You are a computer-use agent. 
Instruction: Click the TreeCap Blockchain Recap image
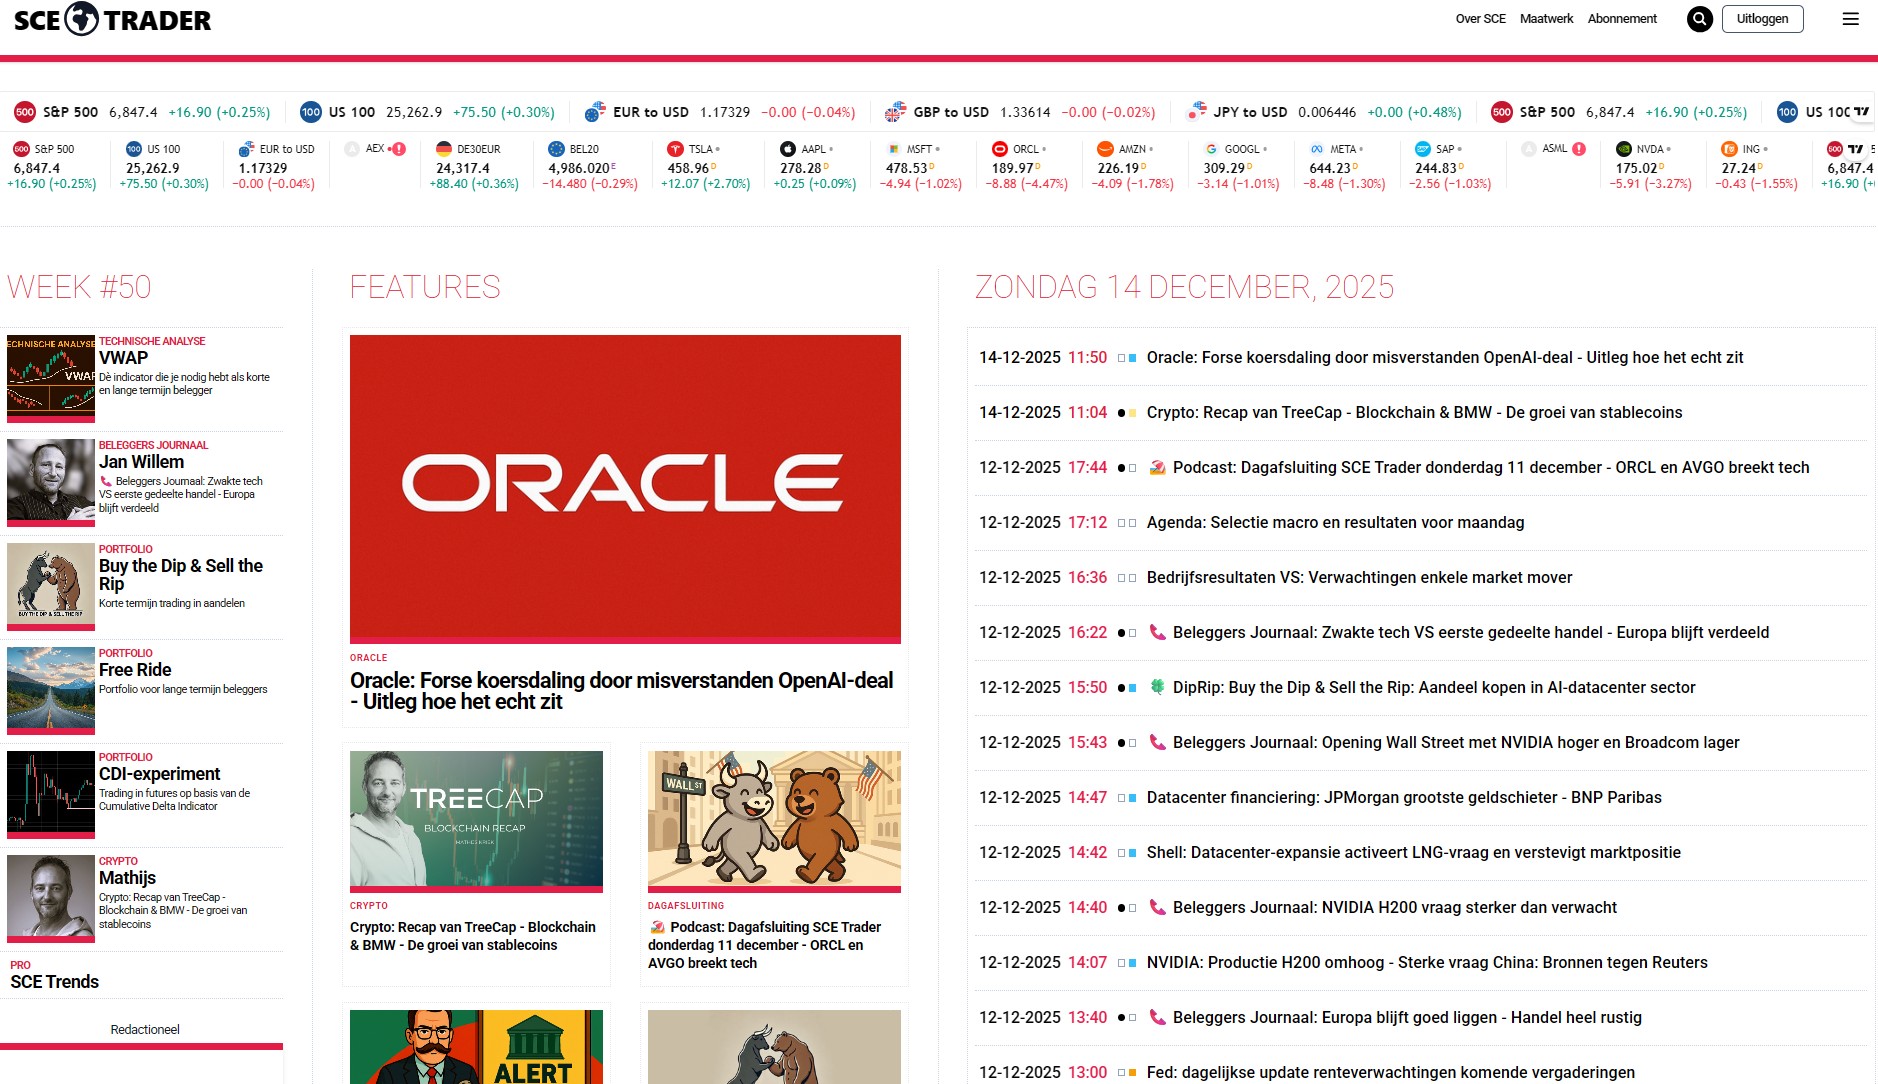[476, 820]
